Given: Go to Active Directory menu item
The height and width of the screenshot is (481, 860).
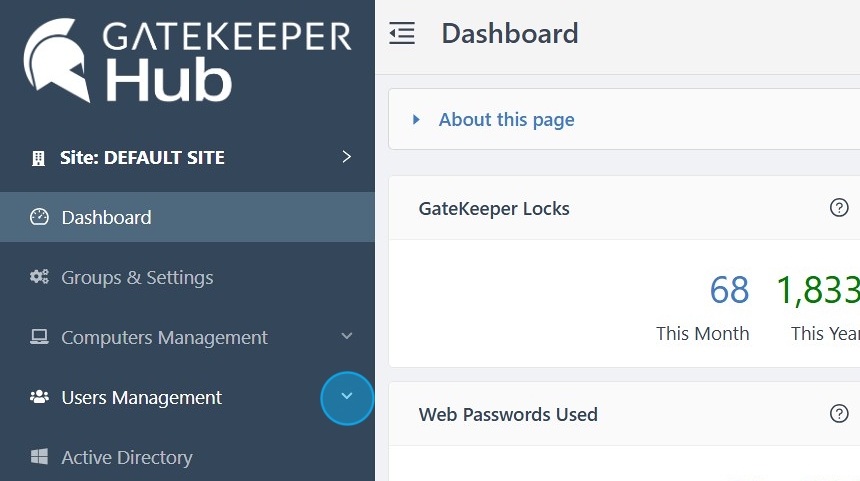Looking at the screenshot, I should (x=187, y=457).
